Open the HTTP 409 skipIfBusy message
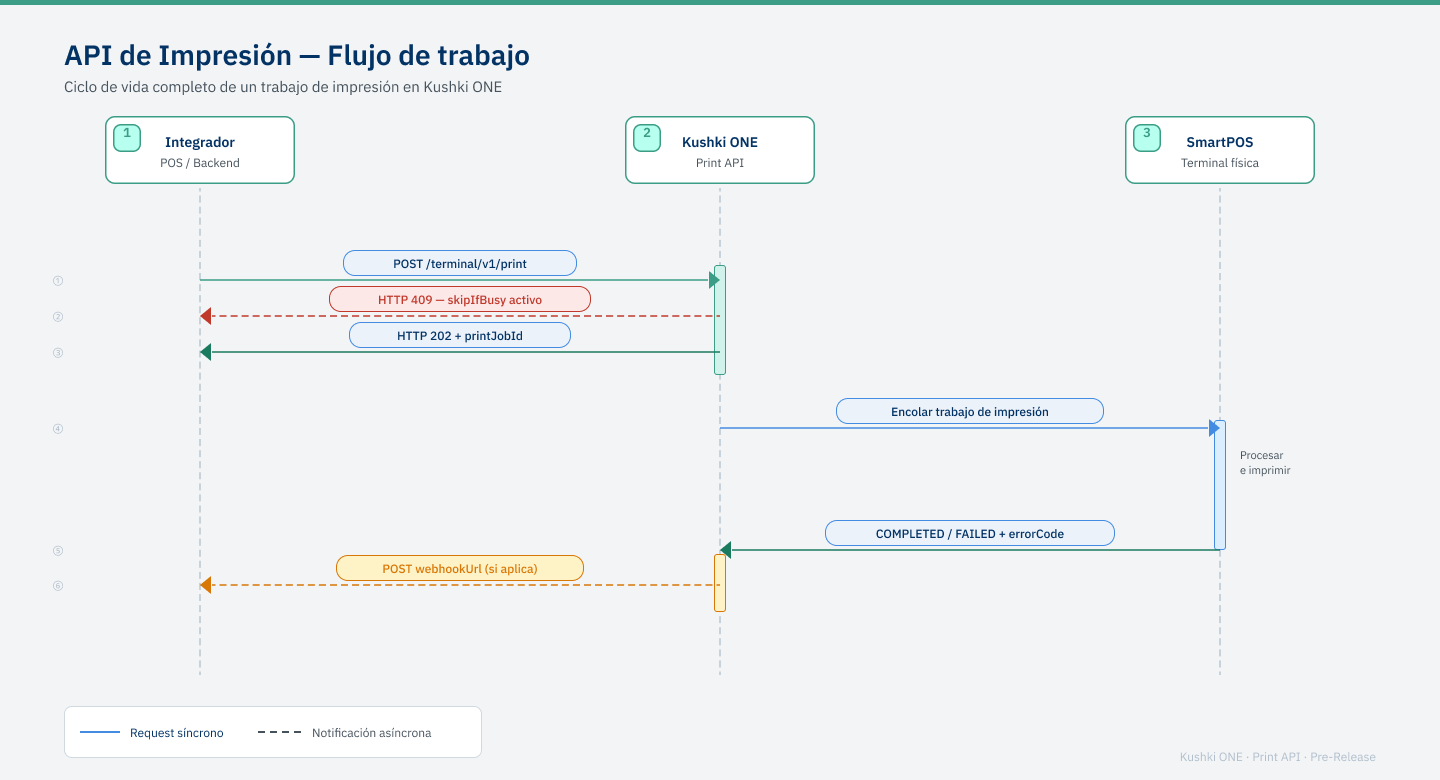 459,299
